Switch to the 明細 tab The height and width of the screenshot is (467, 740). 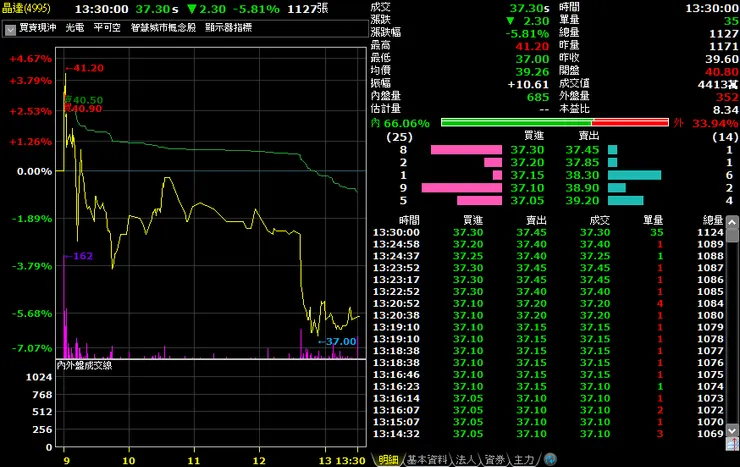click(x=388, y=459)
